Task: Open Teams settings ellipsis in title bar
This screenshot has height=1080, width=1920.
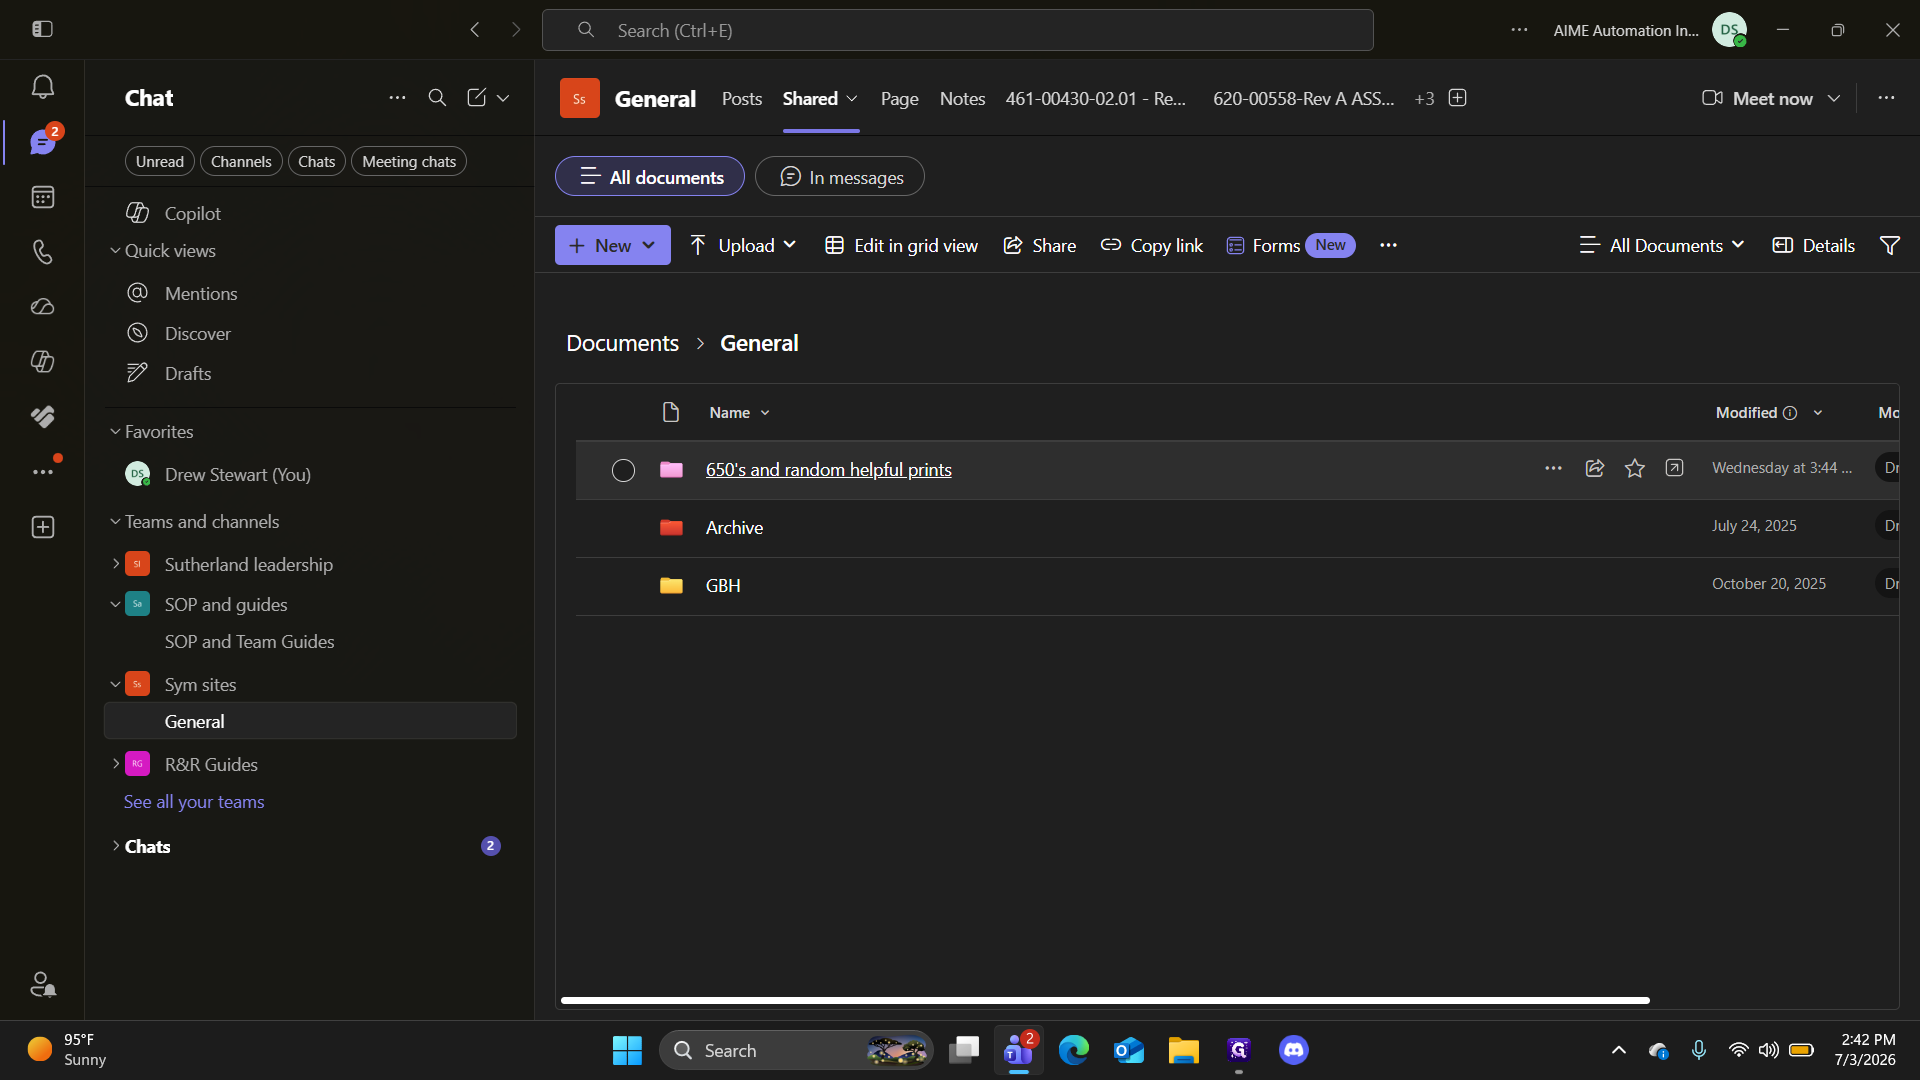Action: [1519, 30]
